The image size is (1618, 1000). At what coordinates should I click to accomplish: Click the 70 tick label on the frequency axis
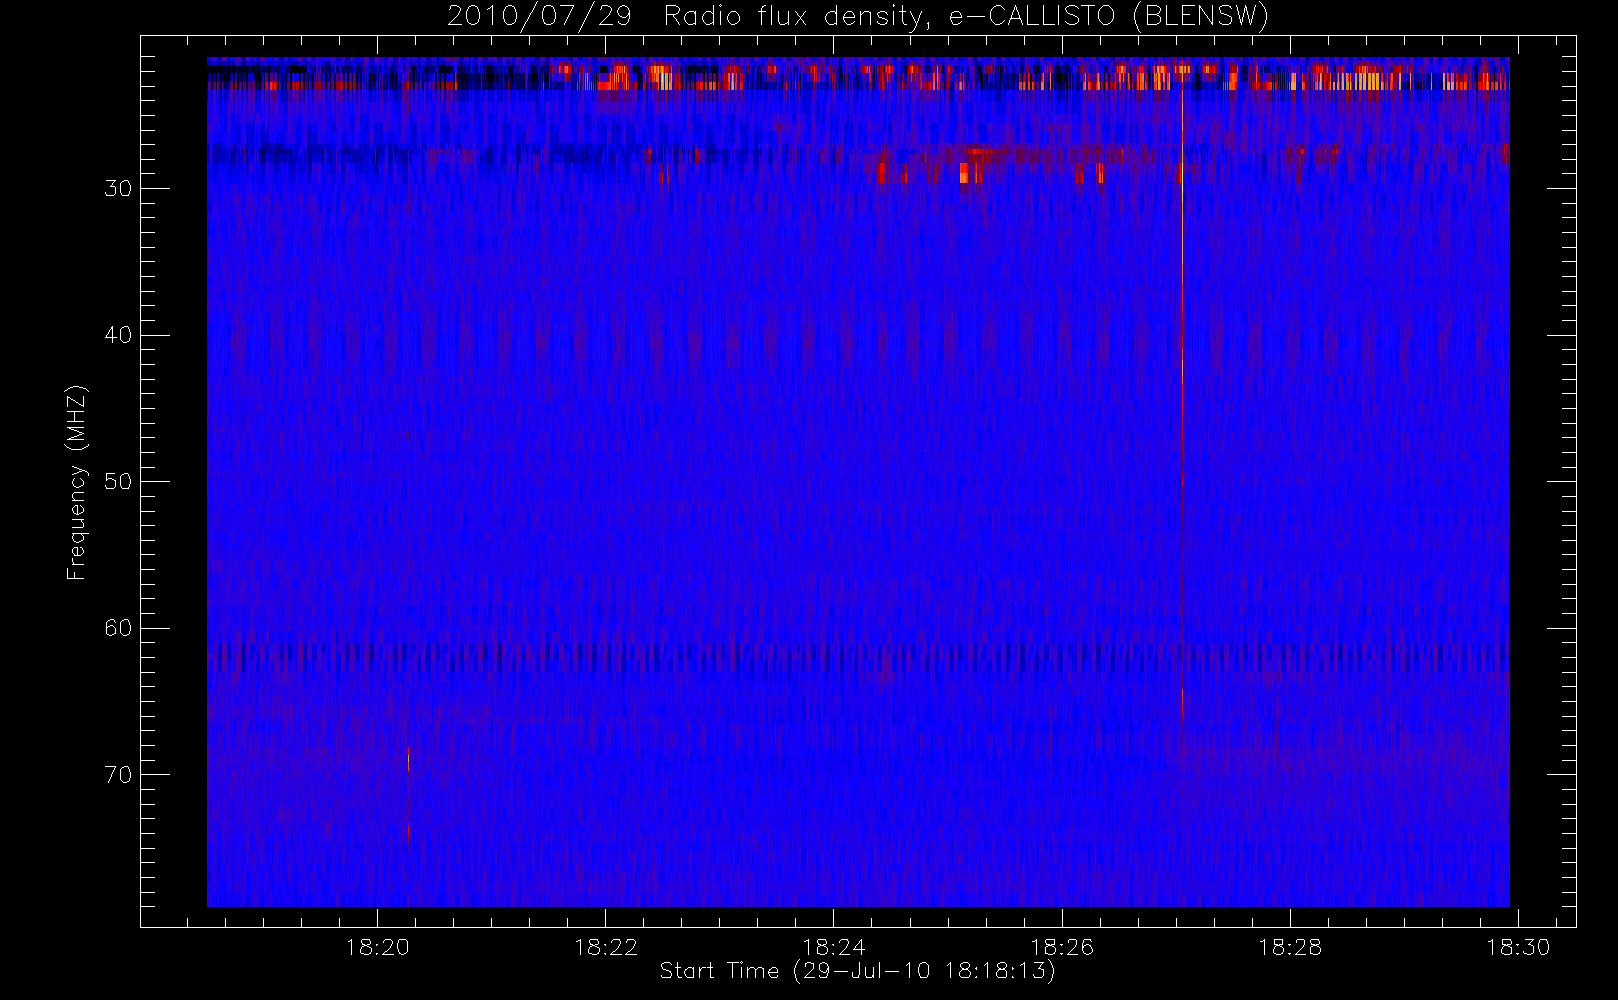pyautogui.click(x=118, y=774)
